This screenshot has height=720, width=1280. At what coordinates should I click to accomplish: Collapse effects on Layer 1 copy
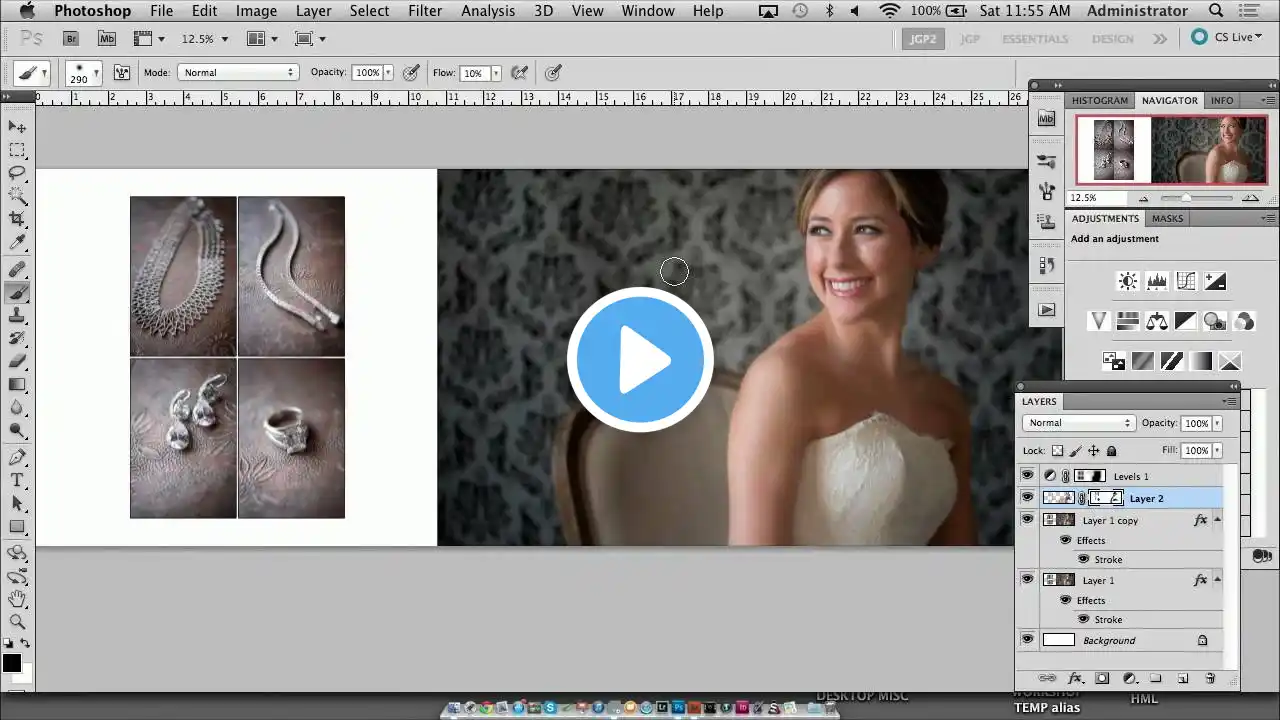1217,520
